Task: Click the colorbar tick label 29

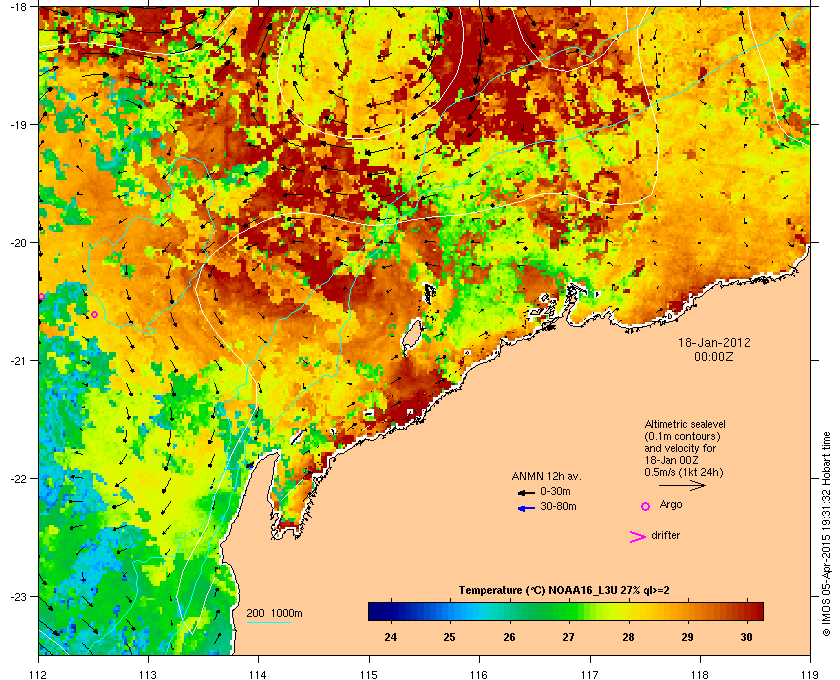Action: pos(687,637)
